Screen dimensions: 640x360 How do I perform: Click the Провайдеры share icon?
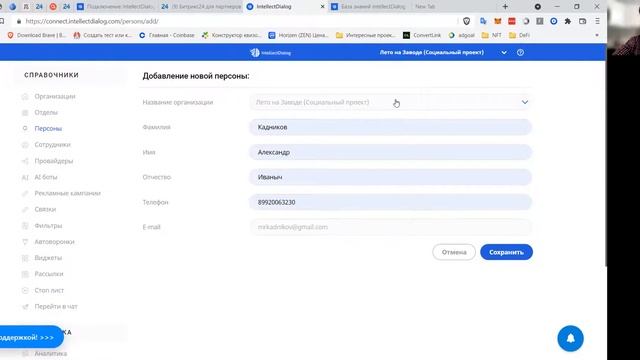click(x=25, y=161)
